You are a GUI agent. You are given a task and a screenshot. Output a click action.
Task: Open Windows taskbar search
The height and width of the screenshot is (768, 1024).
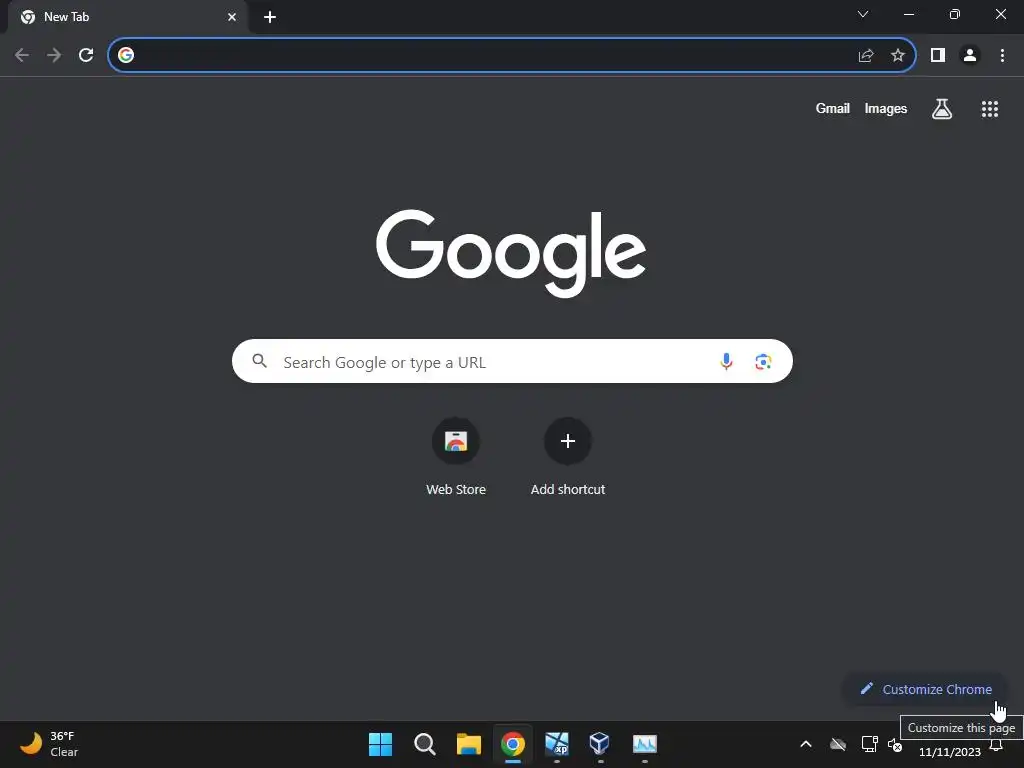pyautogui.click(x=425, y=744)
